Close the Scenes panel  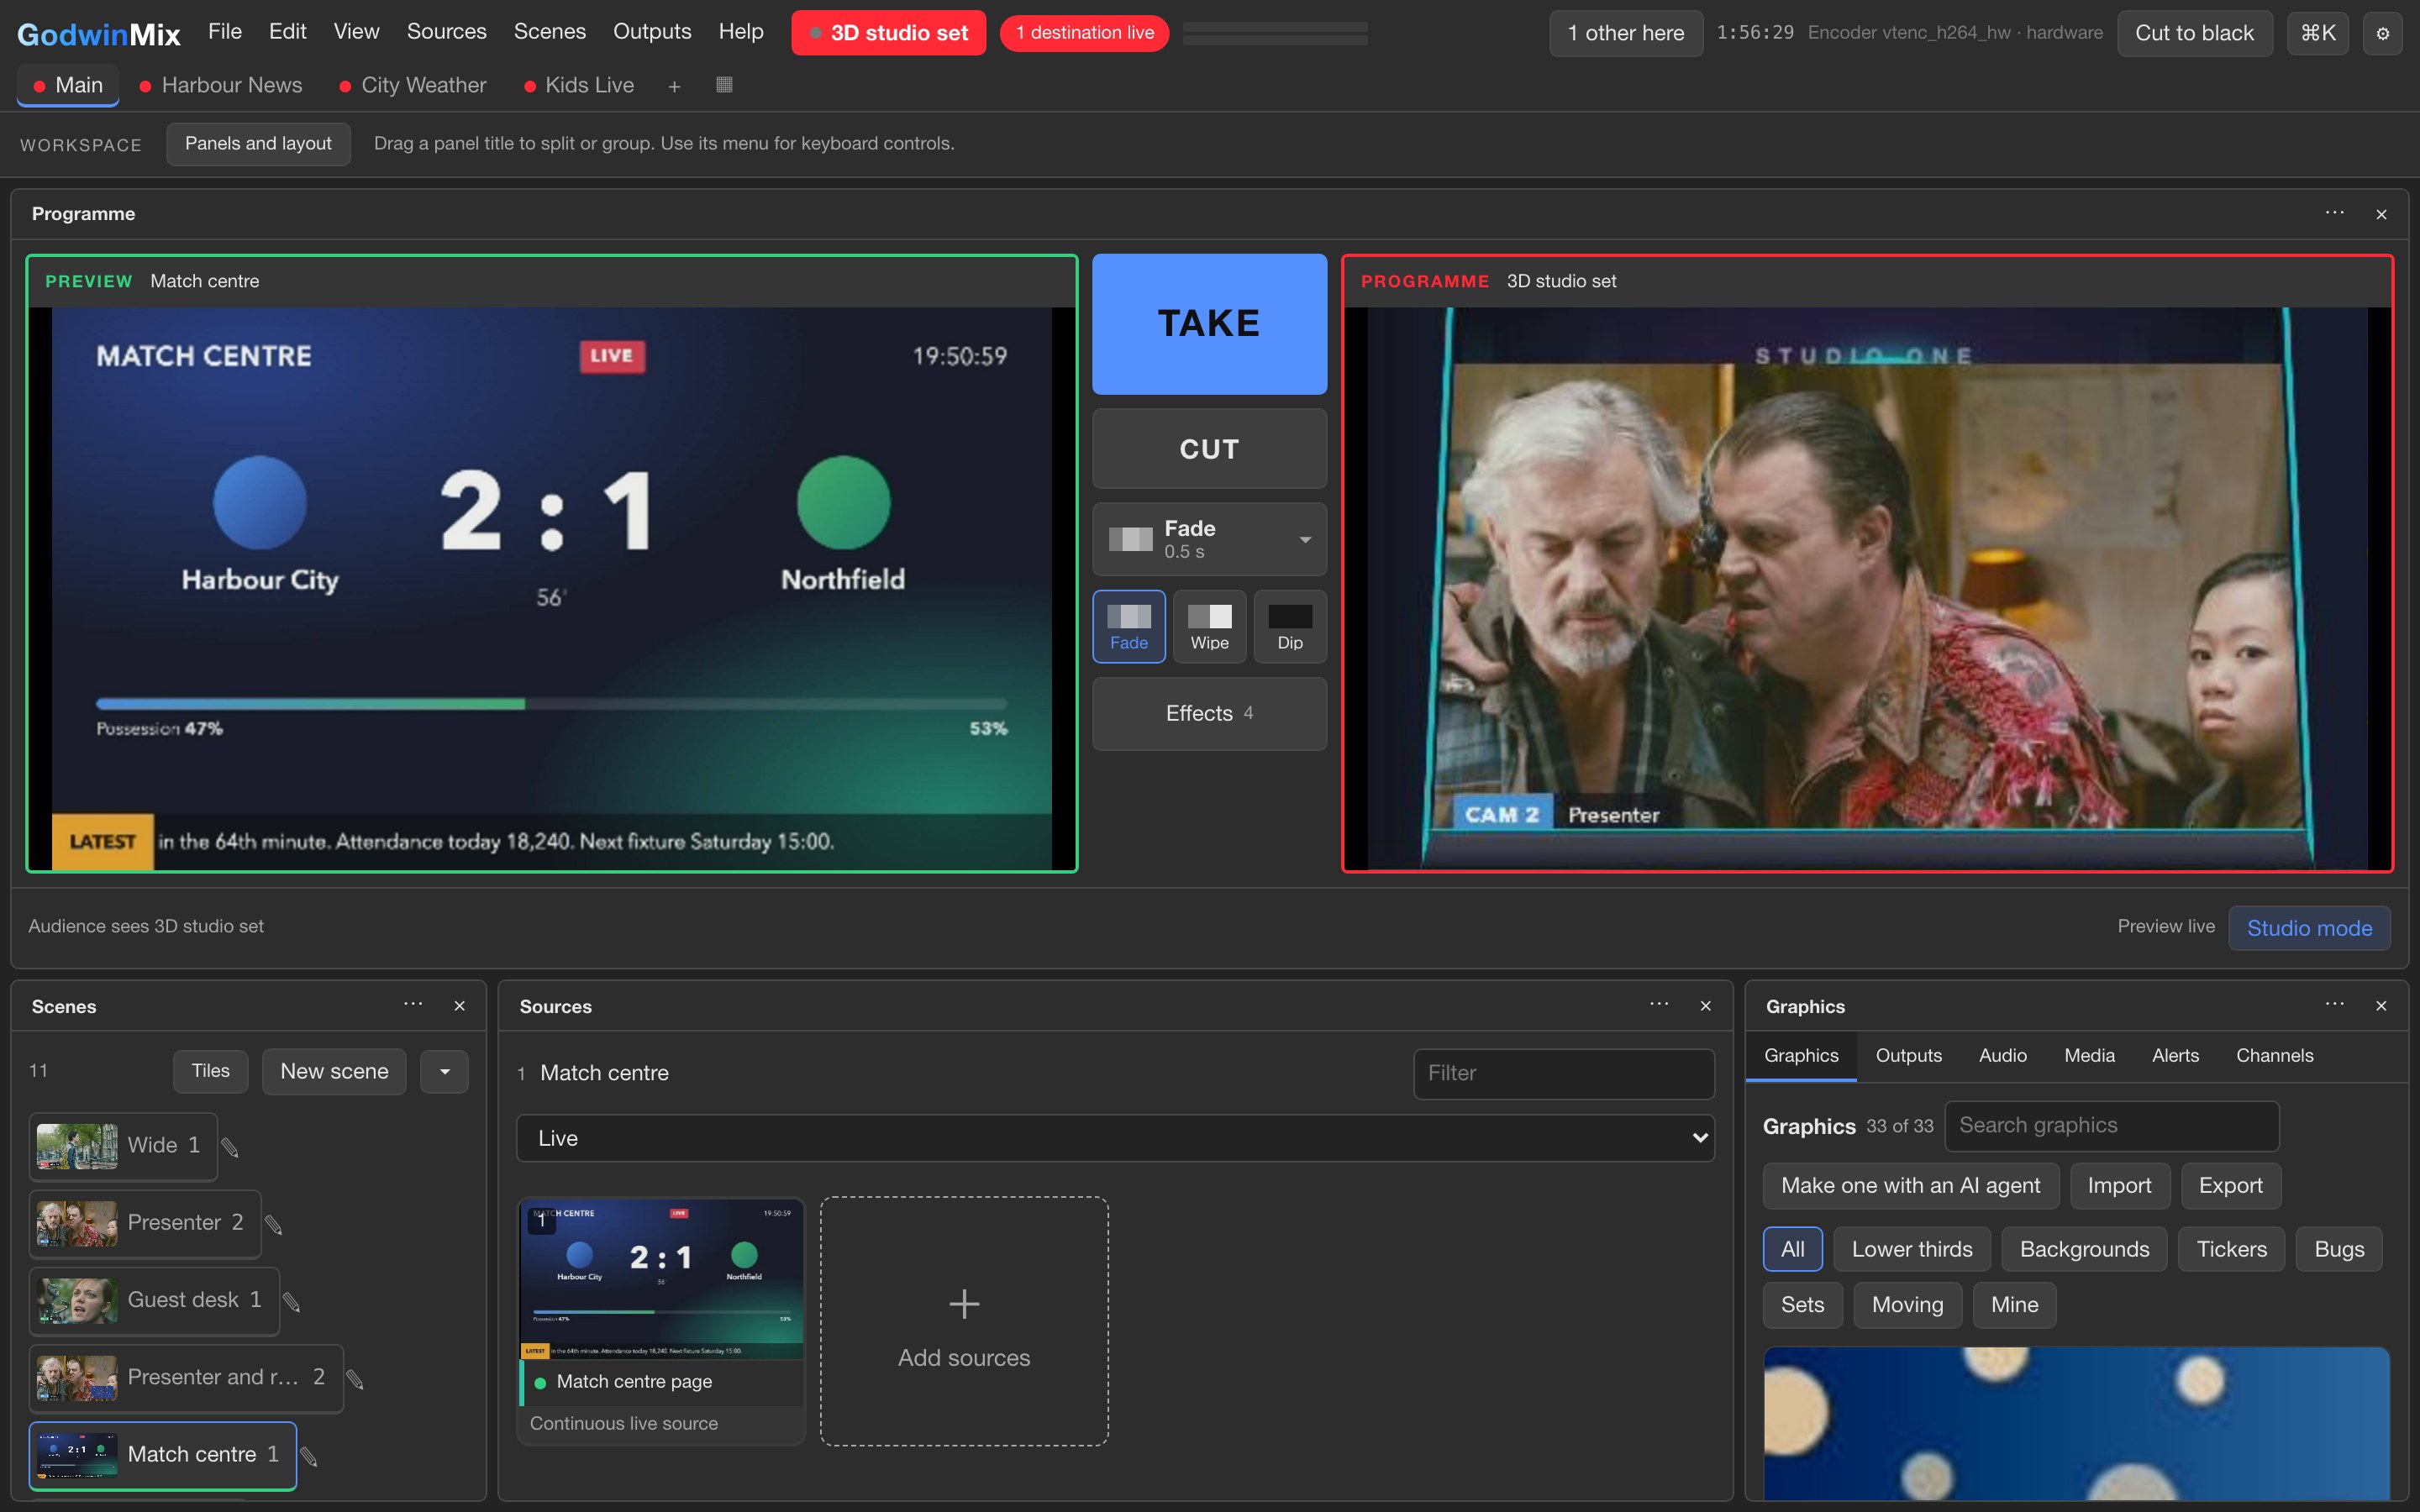[x=460, y=1006]
